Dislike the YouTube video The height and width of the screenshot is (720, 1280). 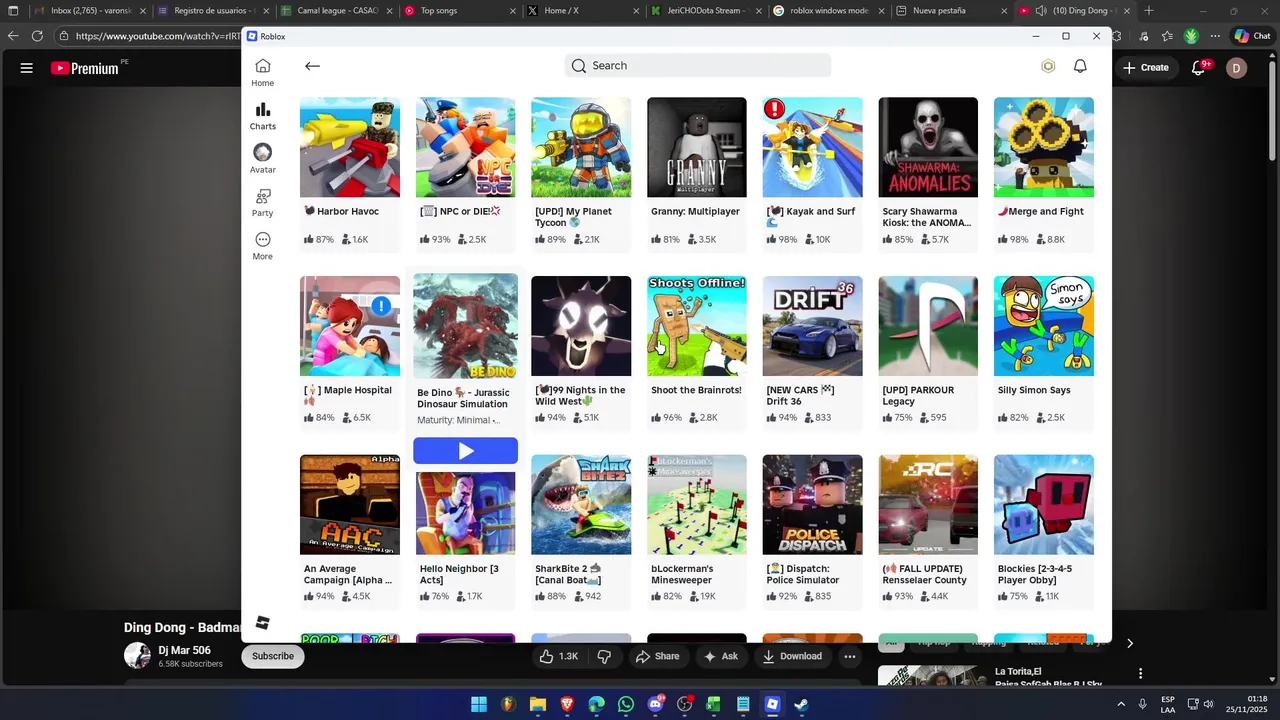pos(604,656)
